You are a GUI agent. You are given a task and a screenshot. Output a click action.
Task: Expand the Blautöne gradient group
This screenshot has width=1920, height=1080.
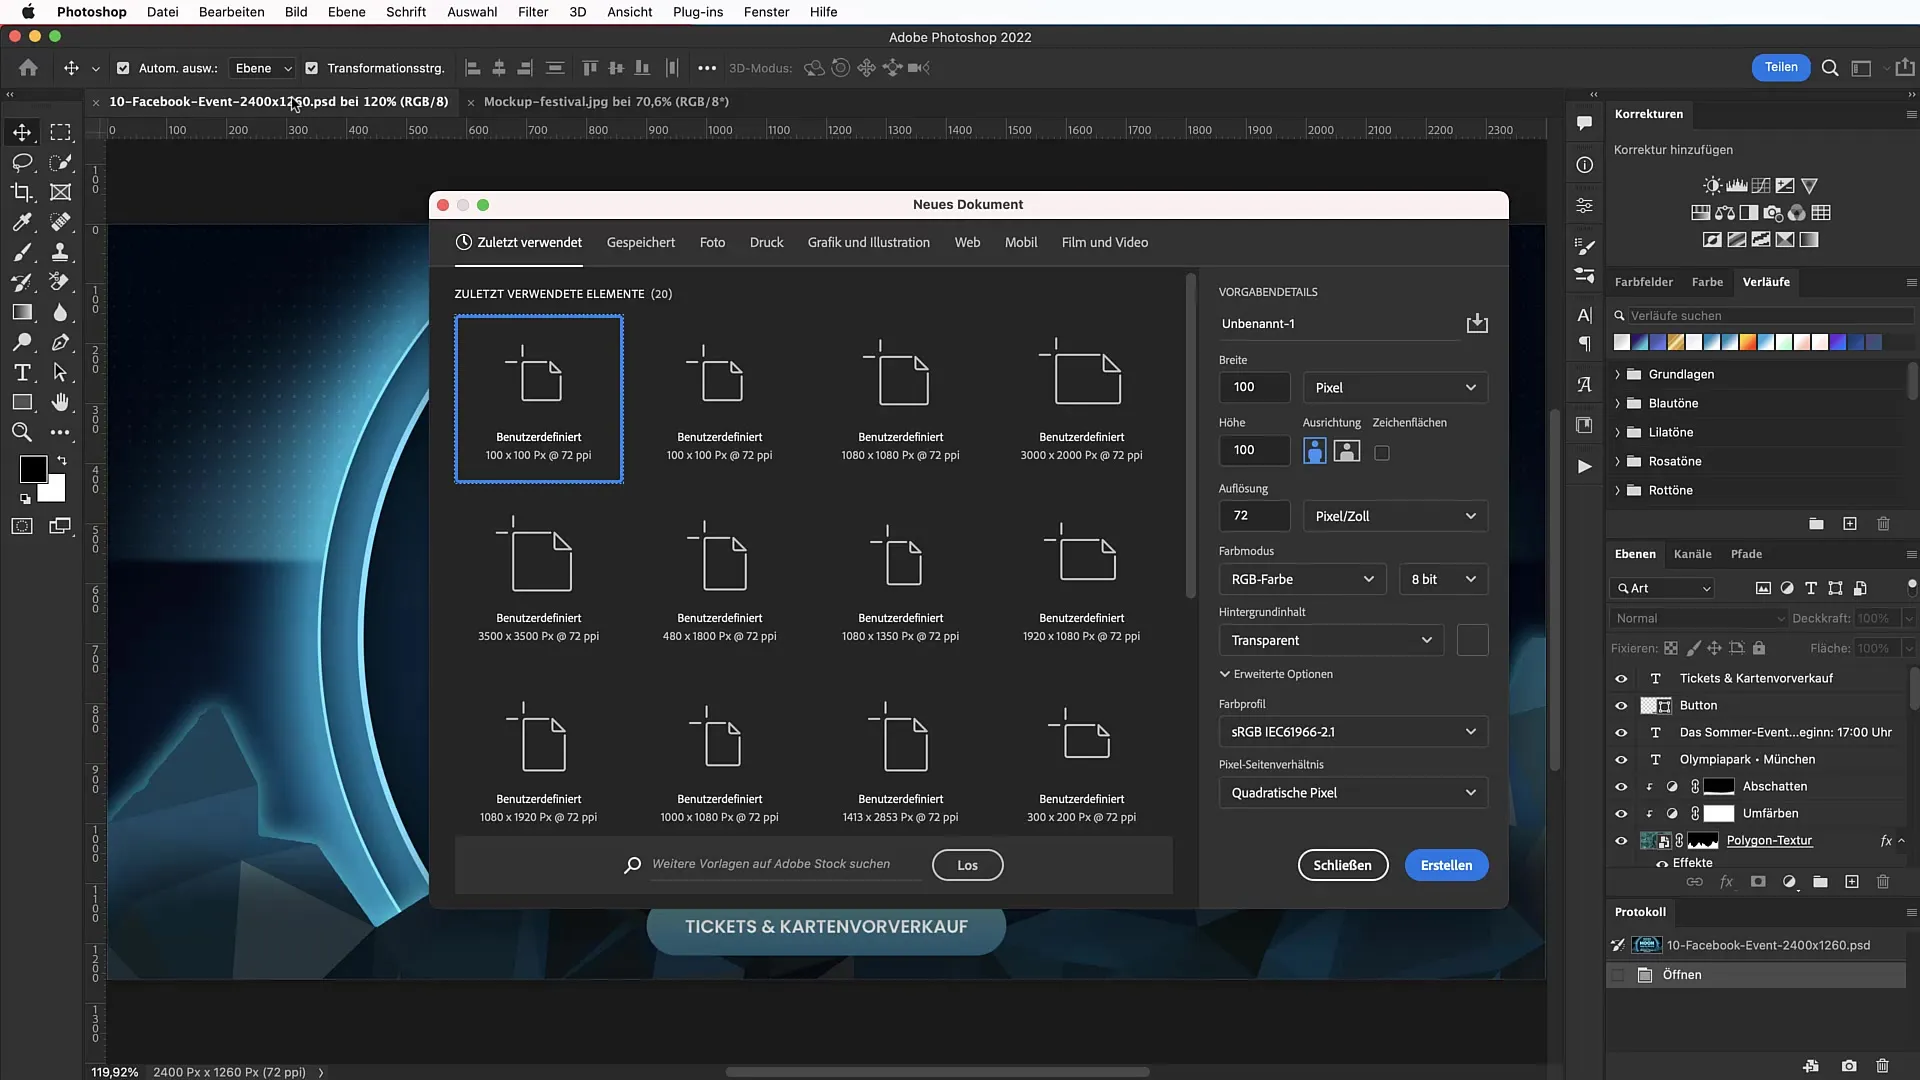pos(1617,402)
